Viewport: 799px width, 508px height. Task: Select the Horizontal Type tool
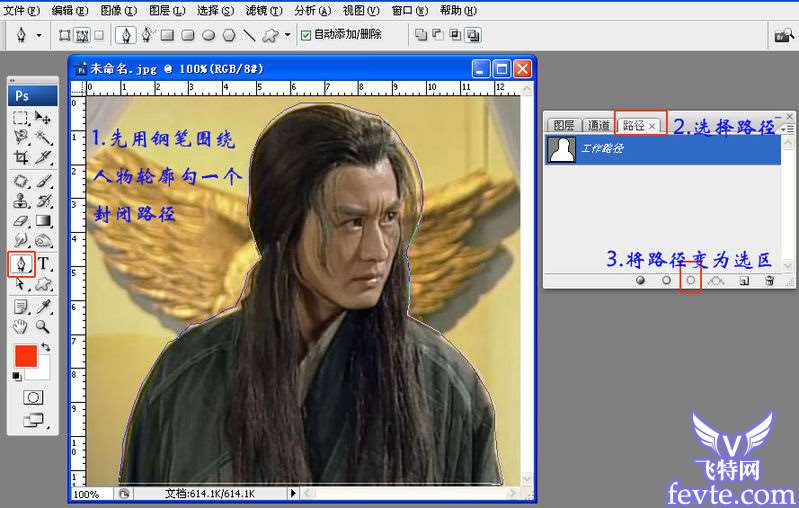[x=43, y=263]
